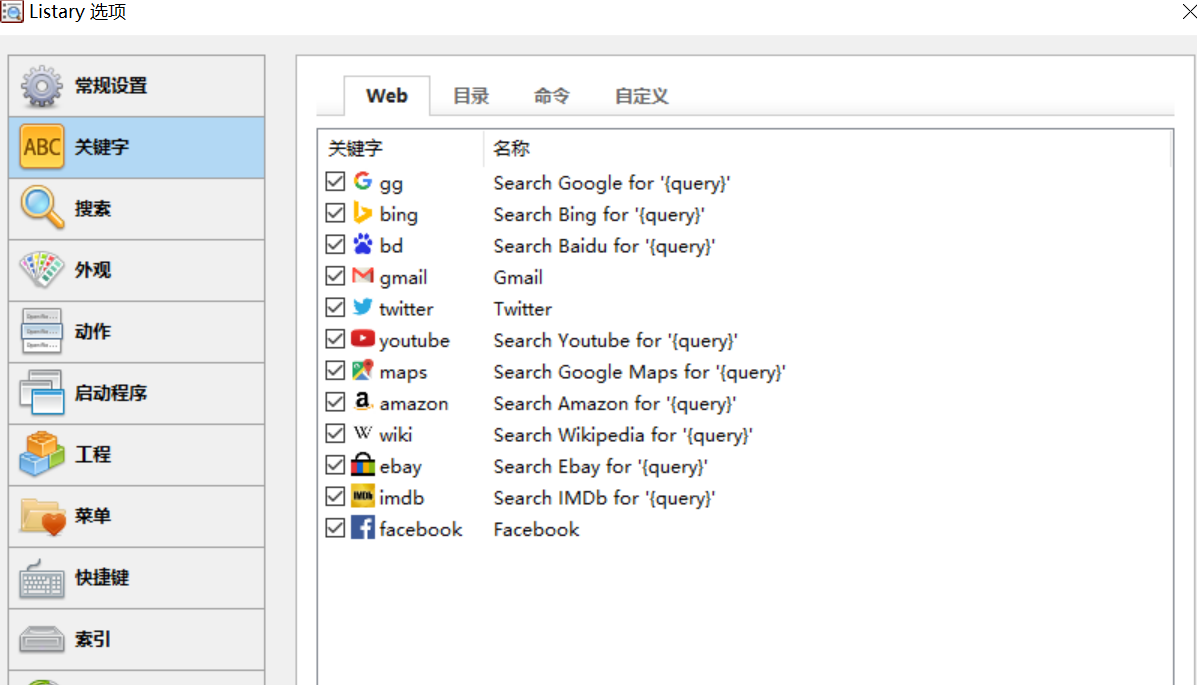Open the 工程 blocks icon
The image size is (1197, 685).
tap(41, 454)
